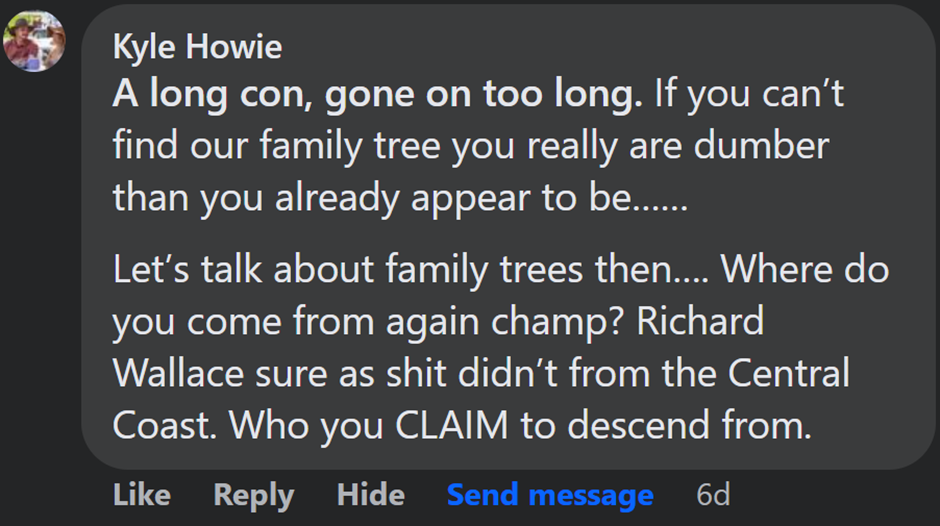This screenshot has height=526, width=940.
Task: Reply to Kyle Howie's comment
Action: click(254, 494)
